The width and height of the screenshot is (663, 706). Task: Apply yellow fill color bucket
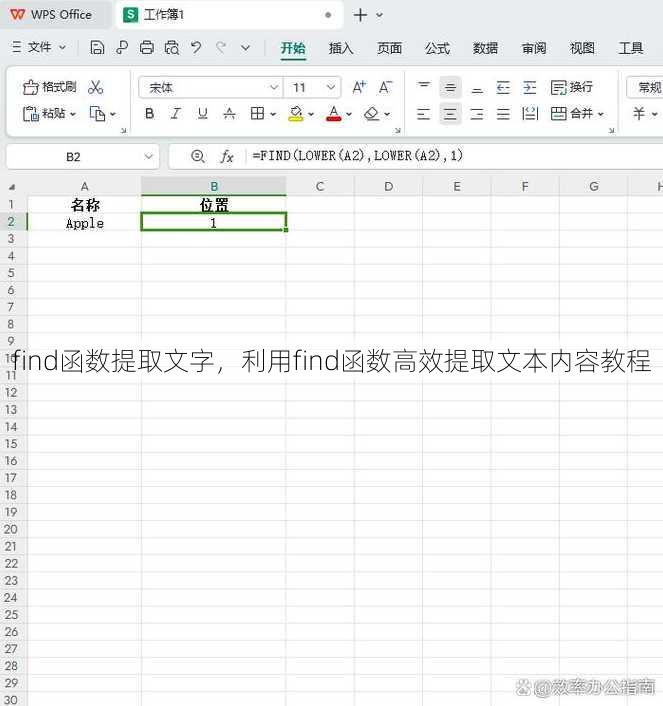click(x=296, y=113)
